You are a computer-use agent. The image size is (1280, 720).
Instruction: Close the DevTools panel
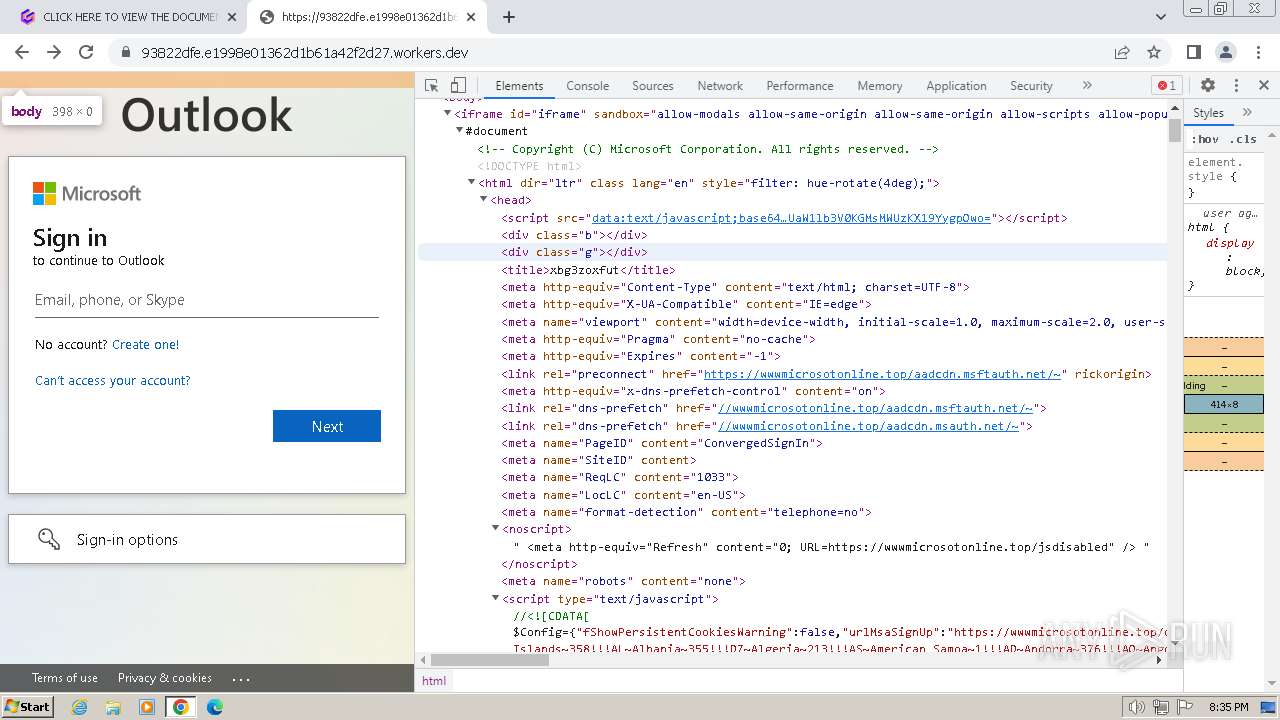[x=1264, y=86]
